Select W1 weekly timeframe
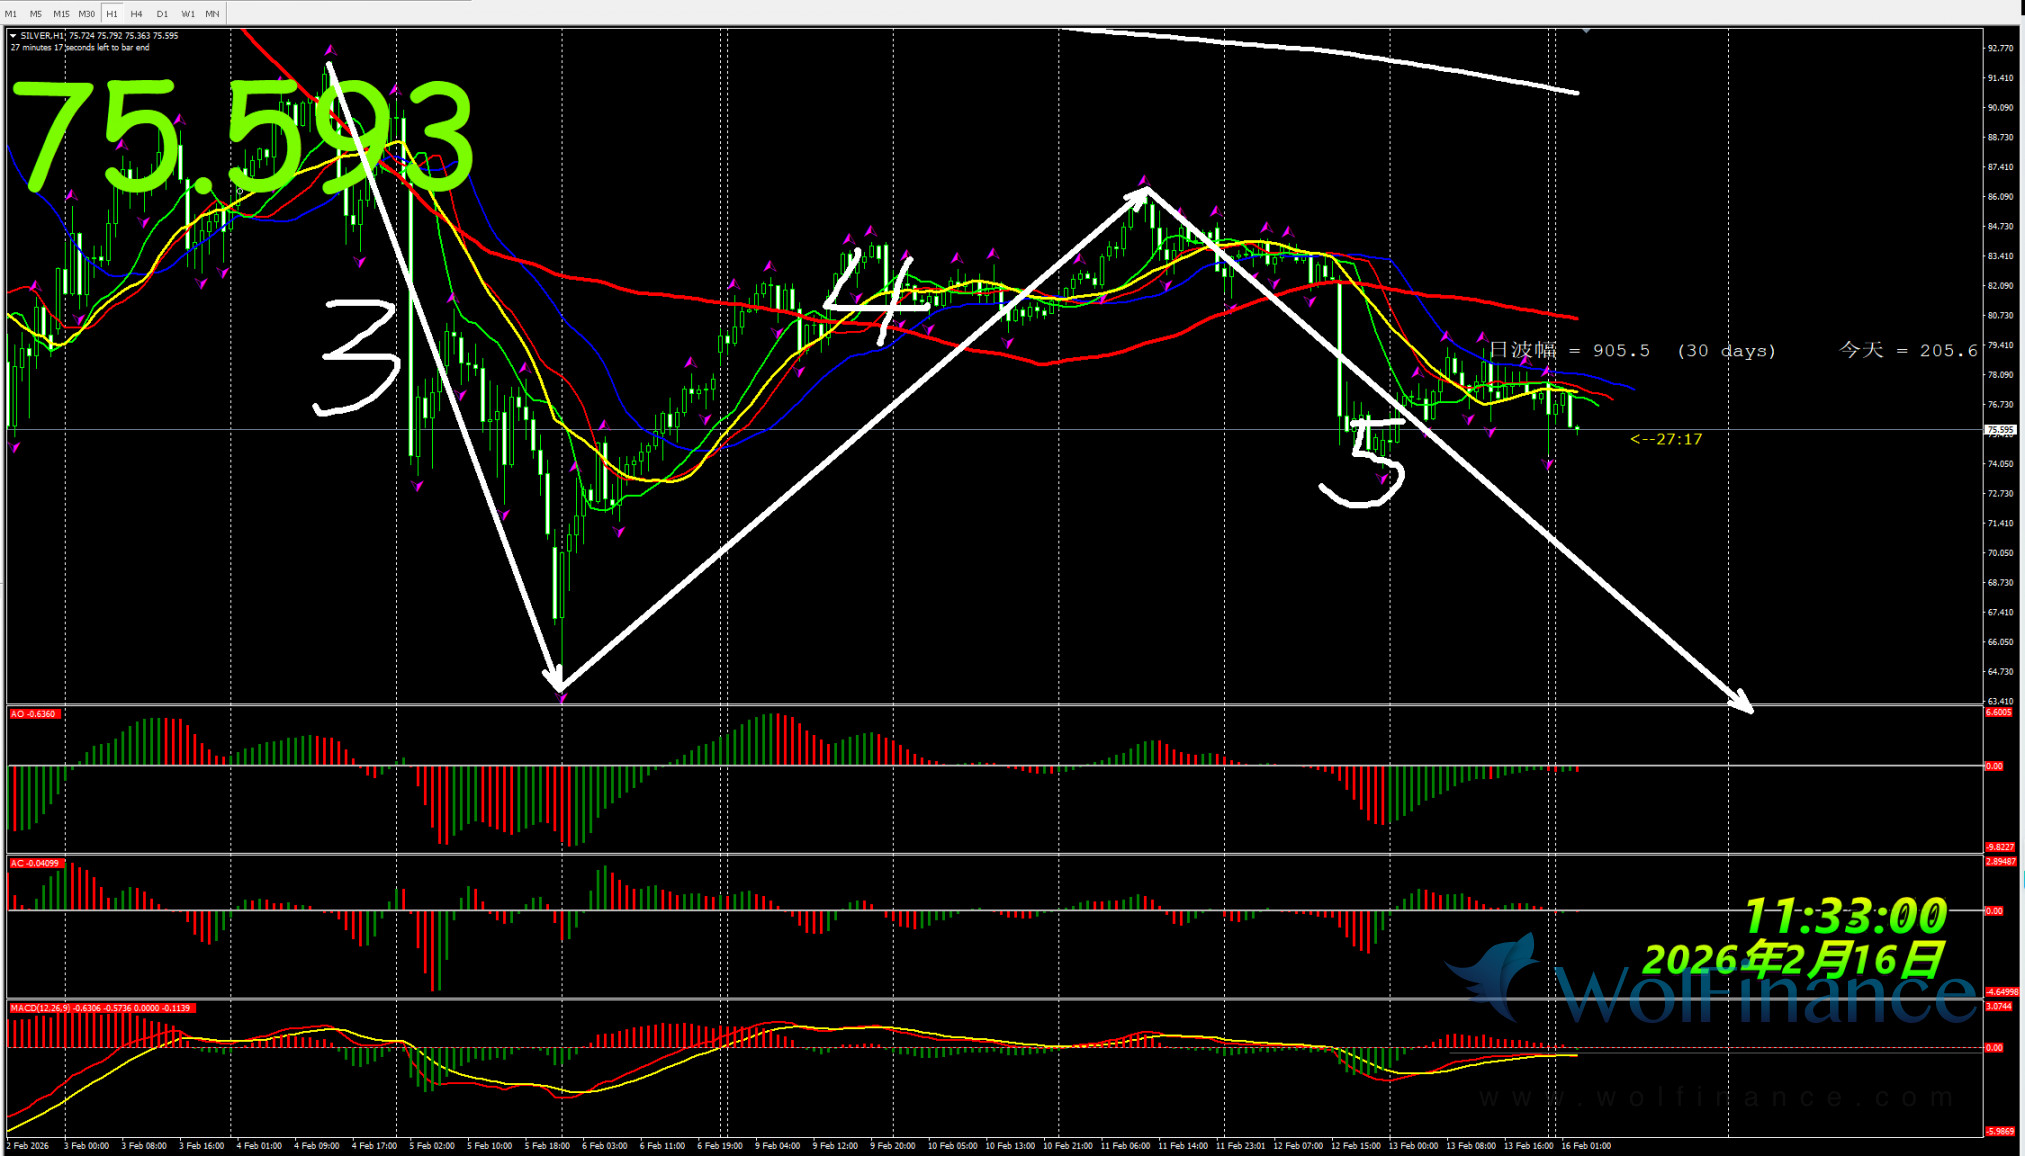The image size is (2025, 1156). point(188,14)
